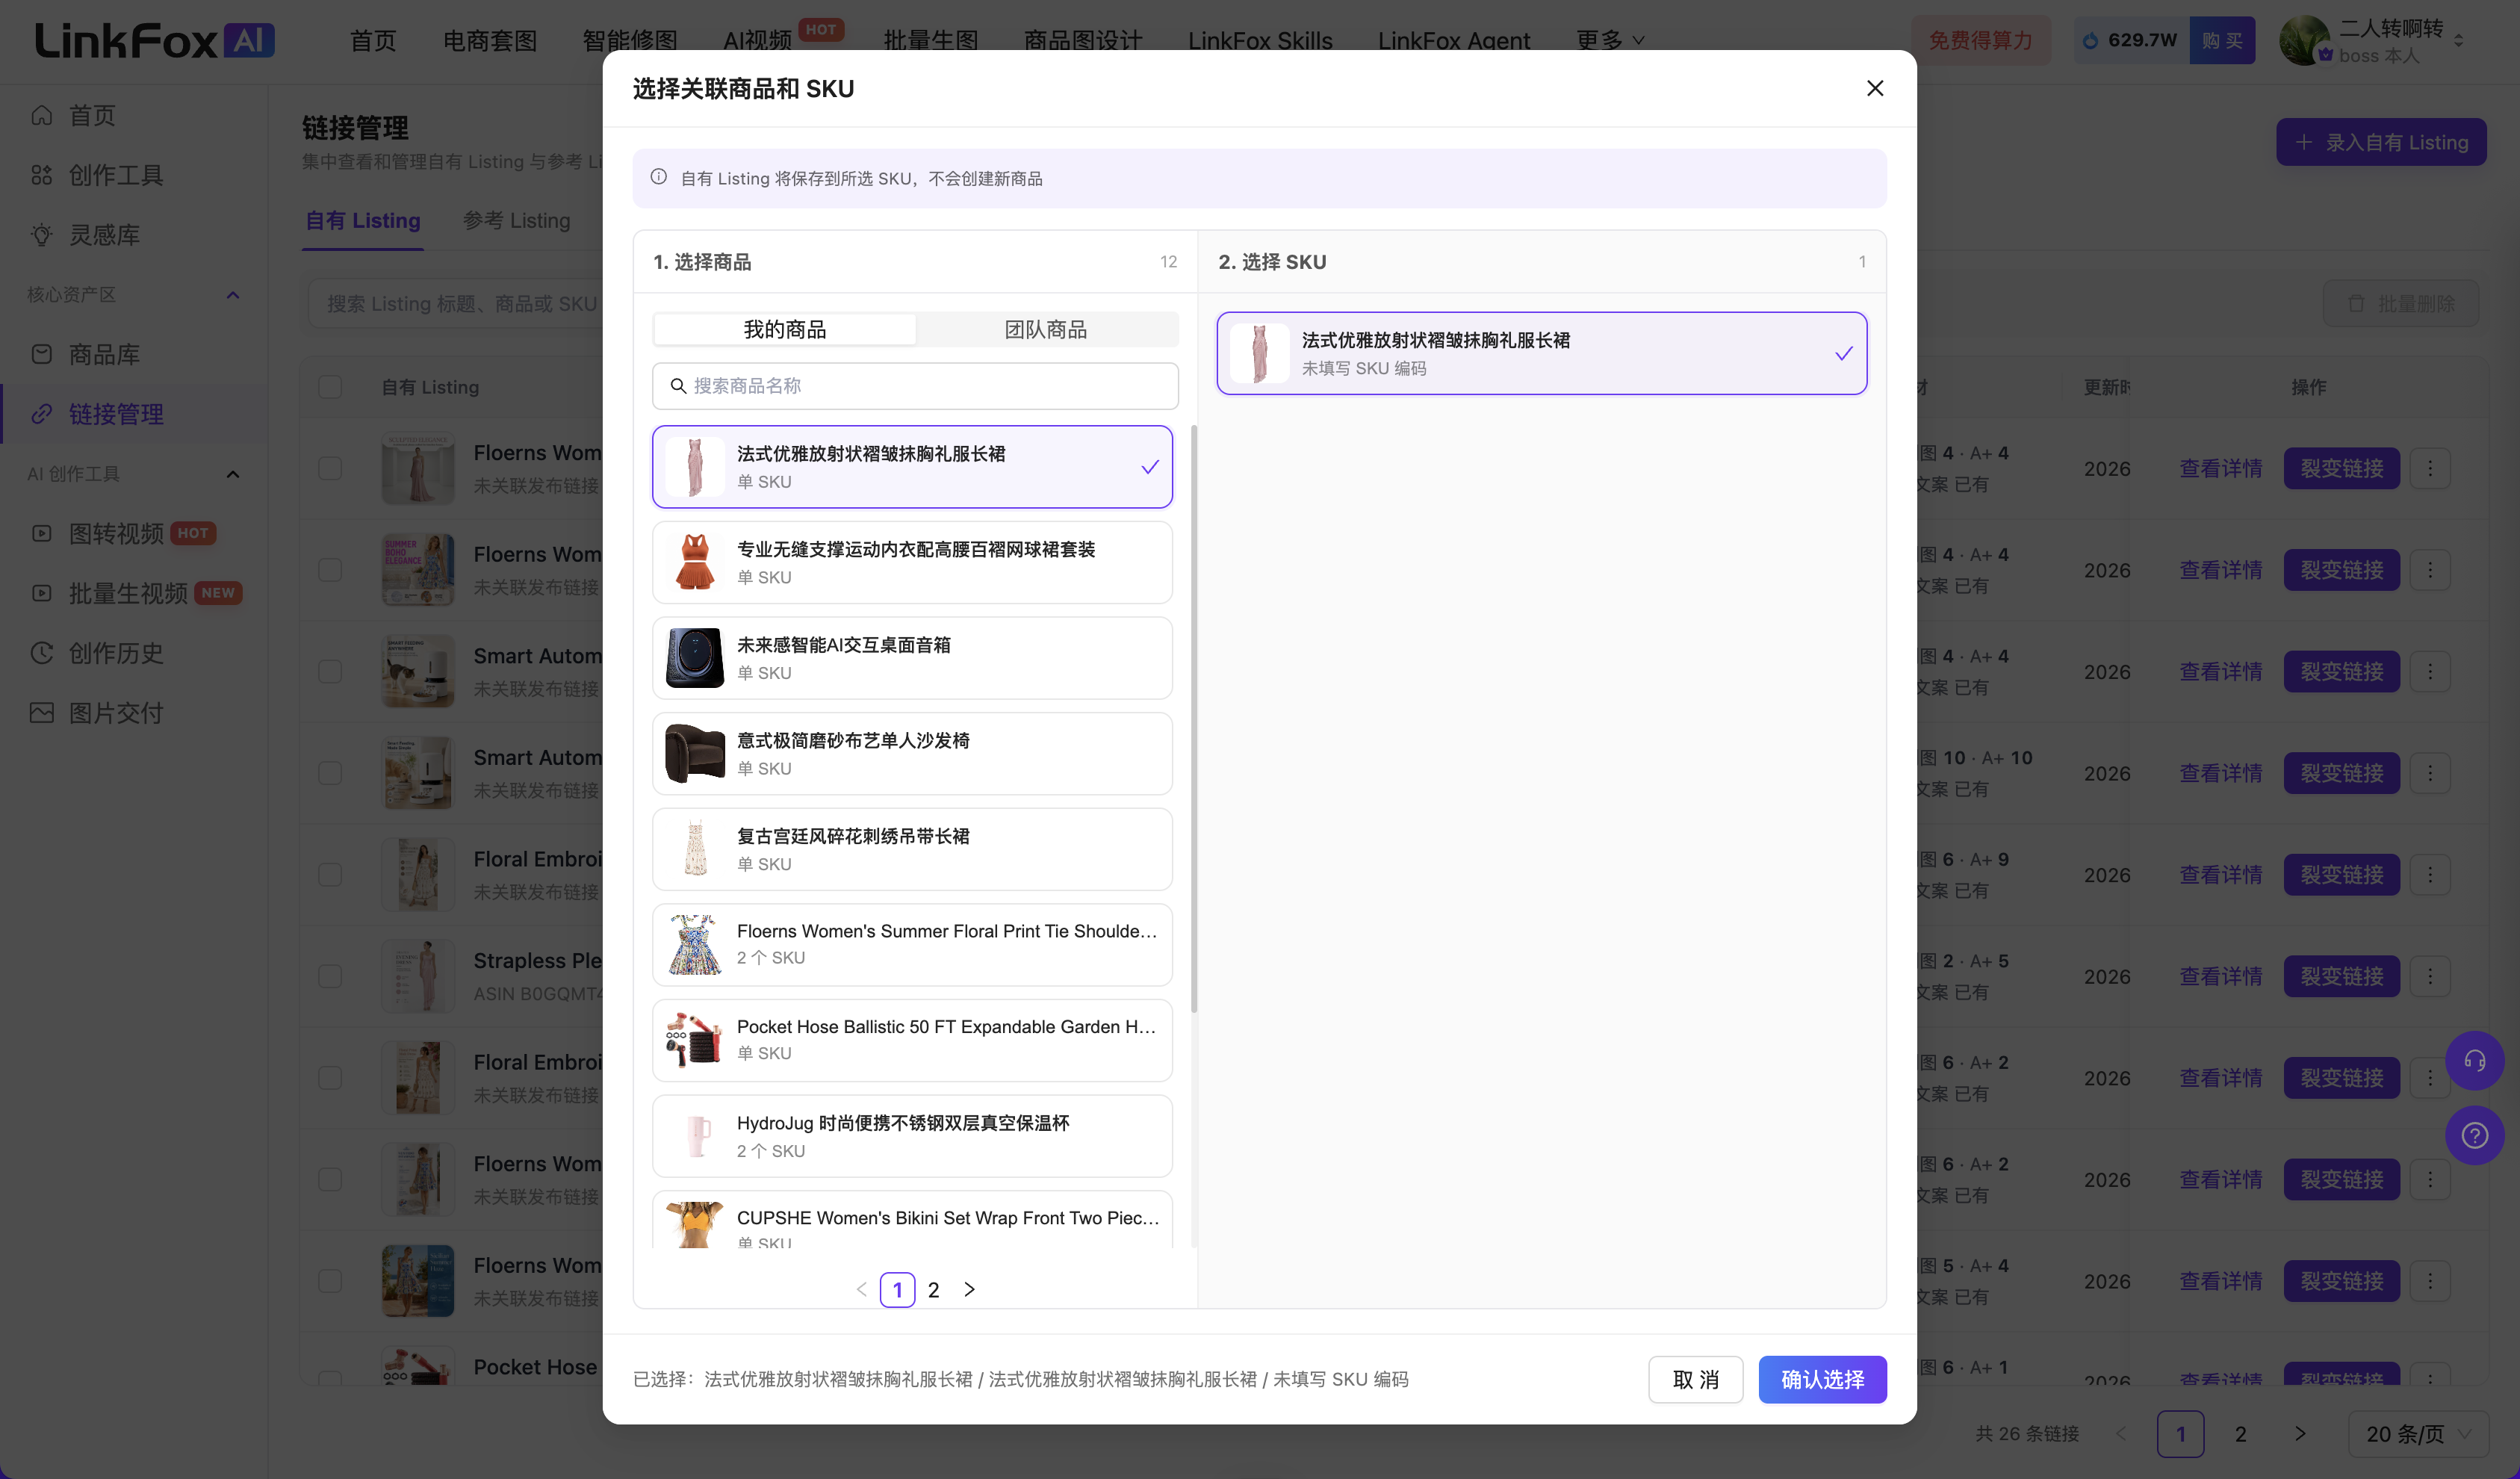Toggle select-all checkbox in 自有 Listing header
Screen dimensions: 2520x1479
[330, 387]
